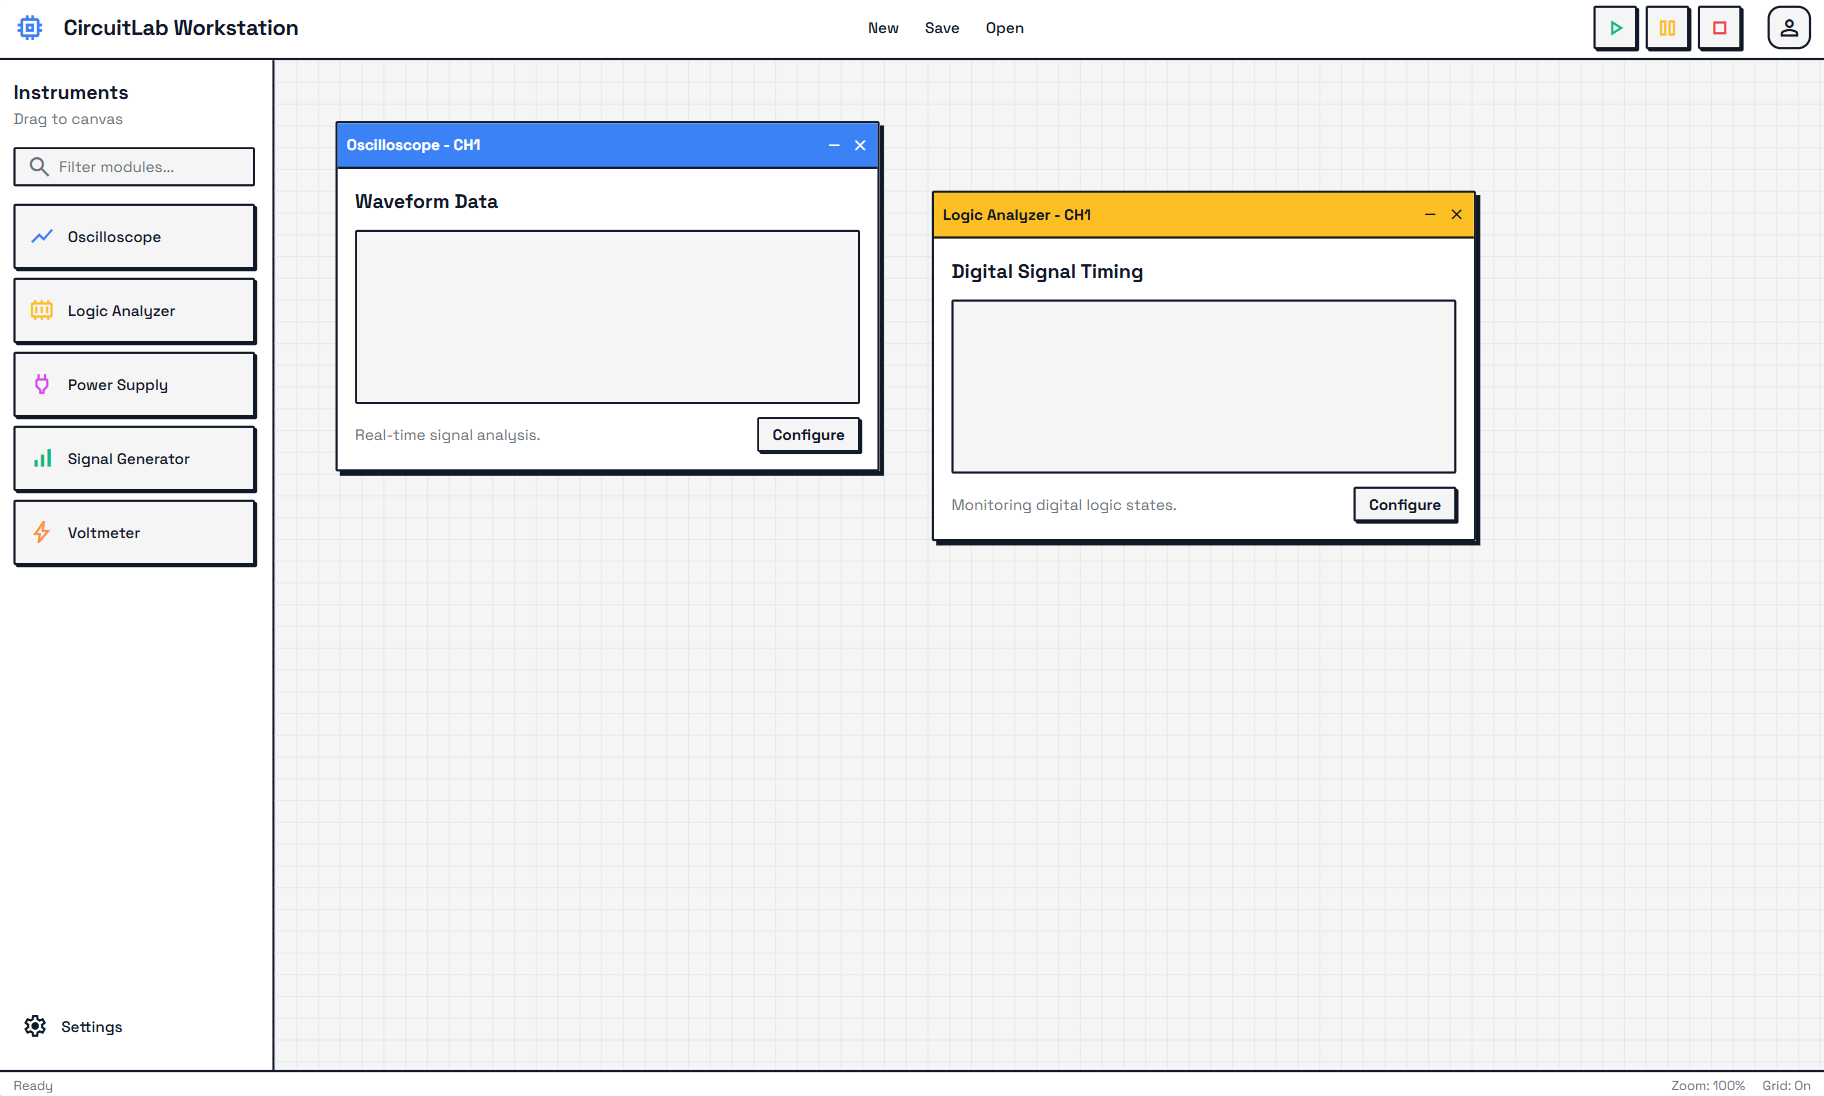The width and height of the screenshot is (1824, 1096).
Task: Focus the Filter modules search field
Action: [145, 167]
